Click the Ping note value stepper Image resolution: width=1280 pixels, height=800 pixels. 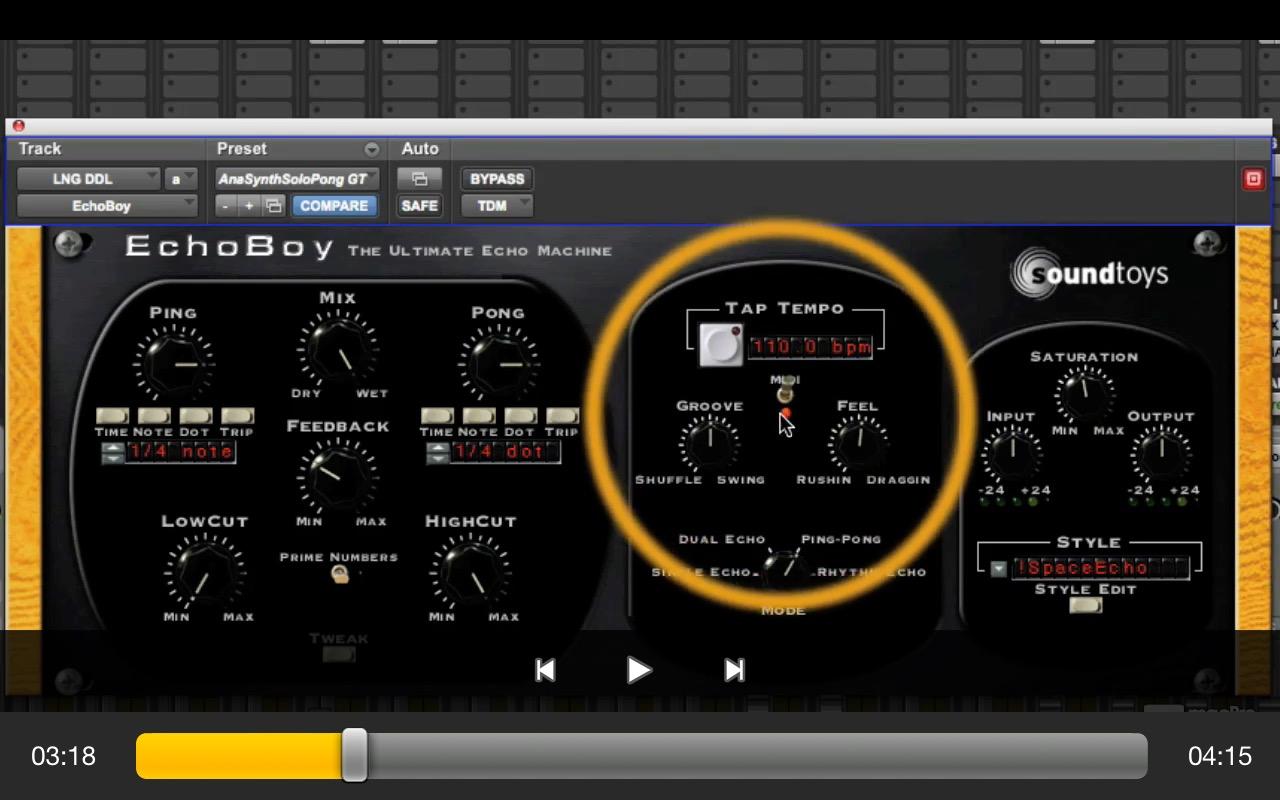[x=113, y=452]
